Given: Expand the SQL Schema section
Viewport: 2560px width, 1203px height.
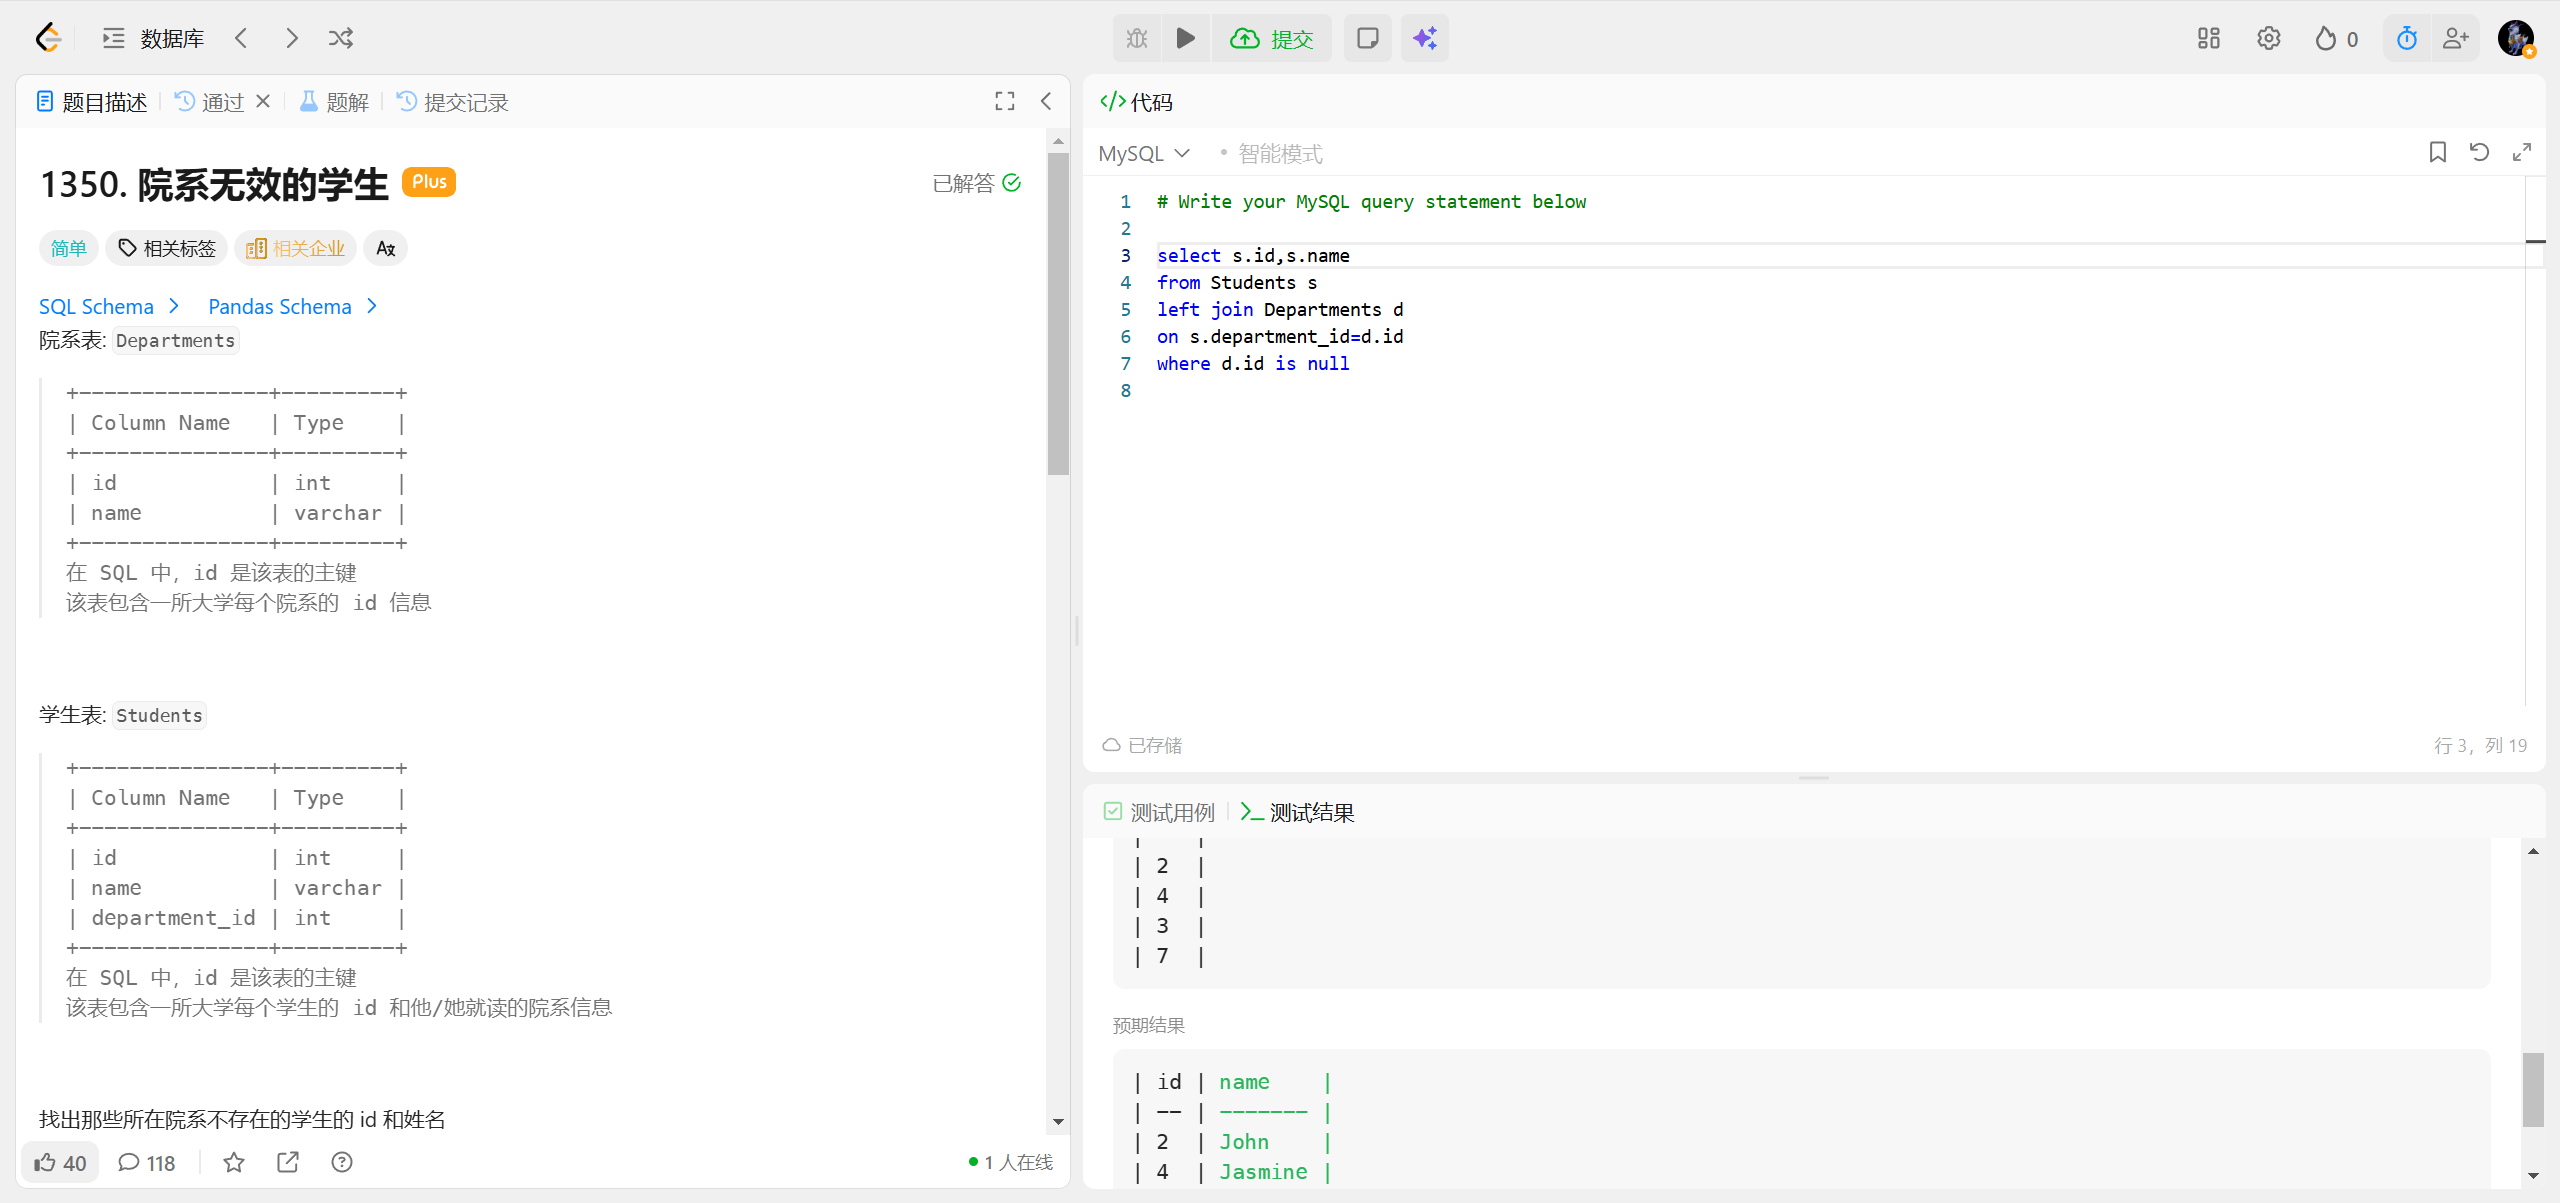Looking at the screenshot, I should click(108, 306).
